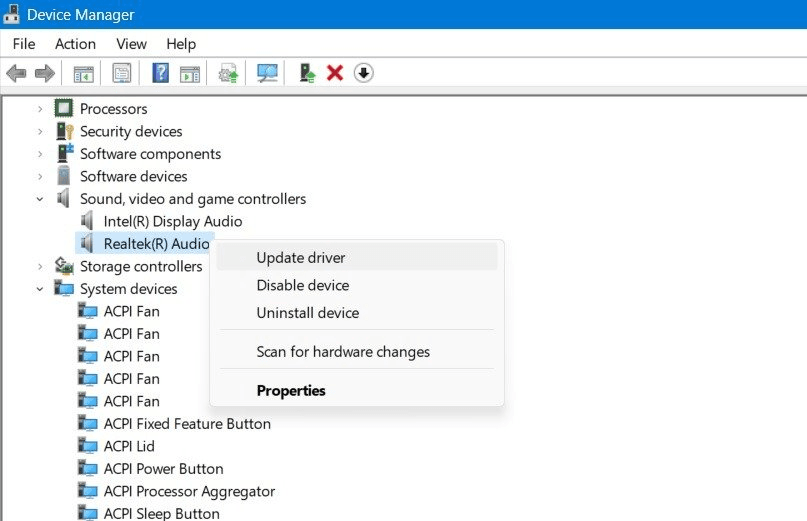807x521 pixels.
Task: Click the ACPI Power Button device icon
Action: 87,468
